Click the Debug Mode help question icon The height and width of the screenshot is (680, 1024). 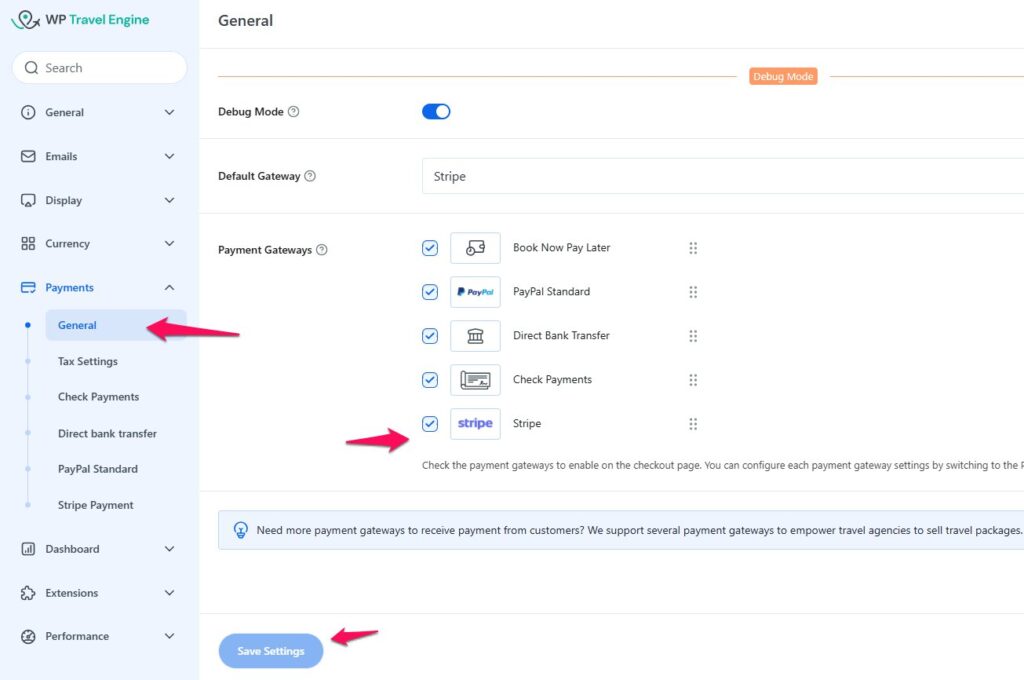point(293,112)
